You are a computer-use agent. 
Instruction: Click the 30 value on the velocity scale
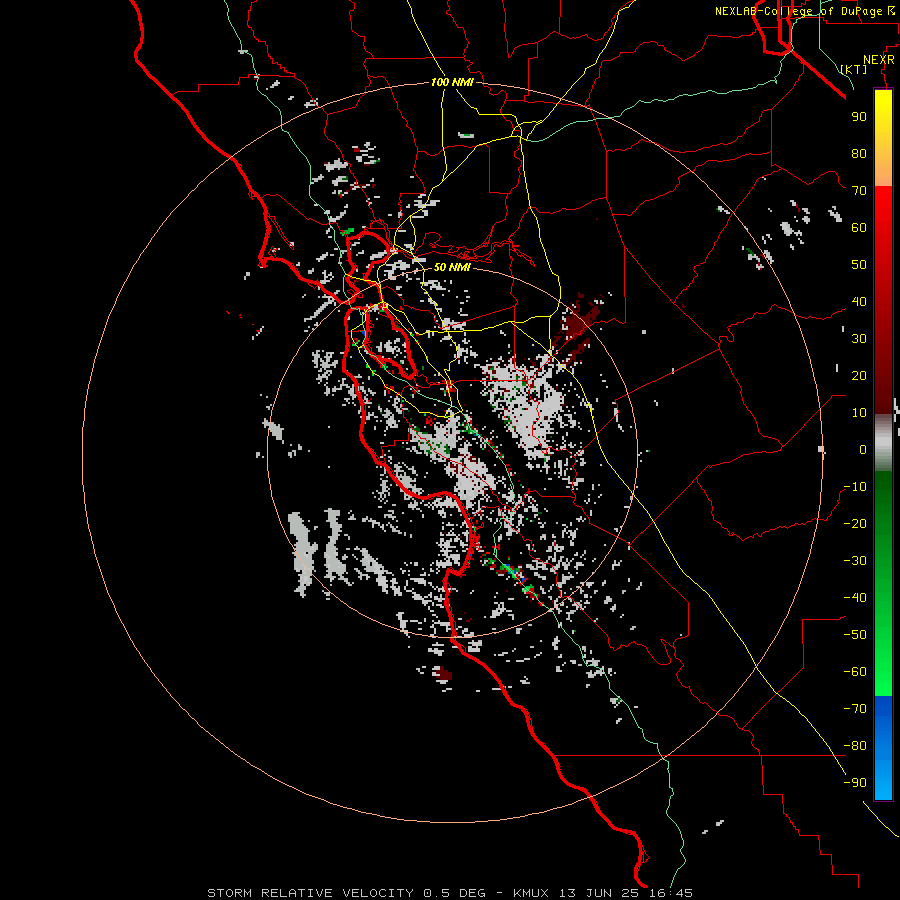pos(859,339)
